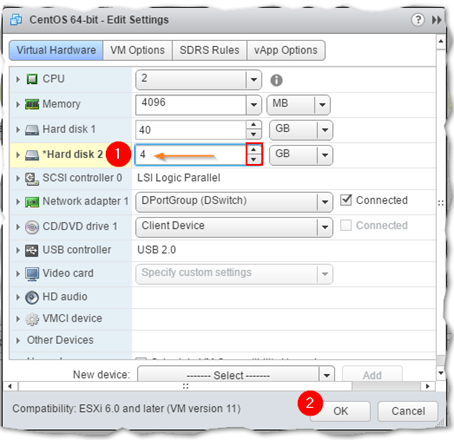Open the CPU count dropdown
The width and height of the screenshot is (454, 440).
pos(254,80)
